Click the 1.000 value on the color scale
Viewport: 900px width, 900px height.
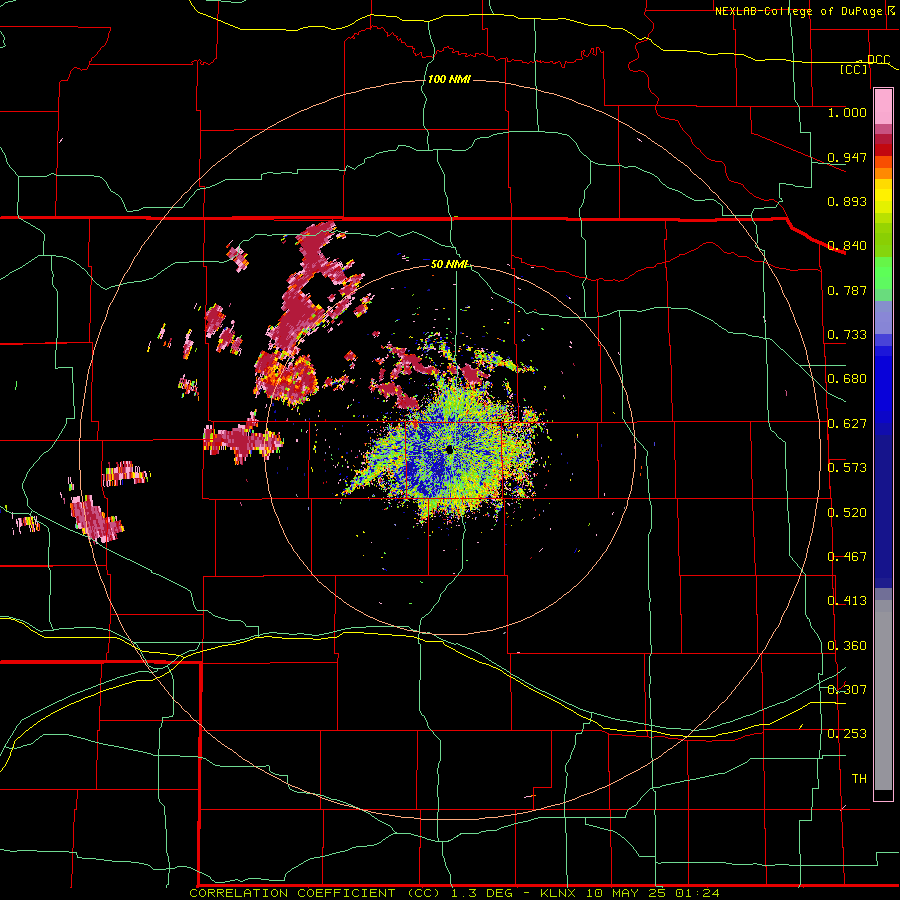click(847, 112)
